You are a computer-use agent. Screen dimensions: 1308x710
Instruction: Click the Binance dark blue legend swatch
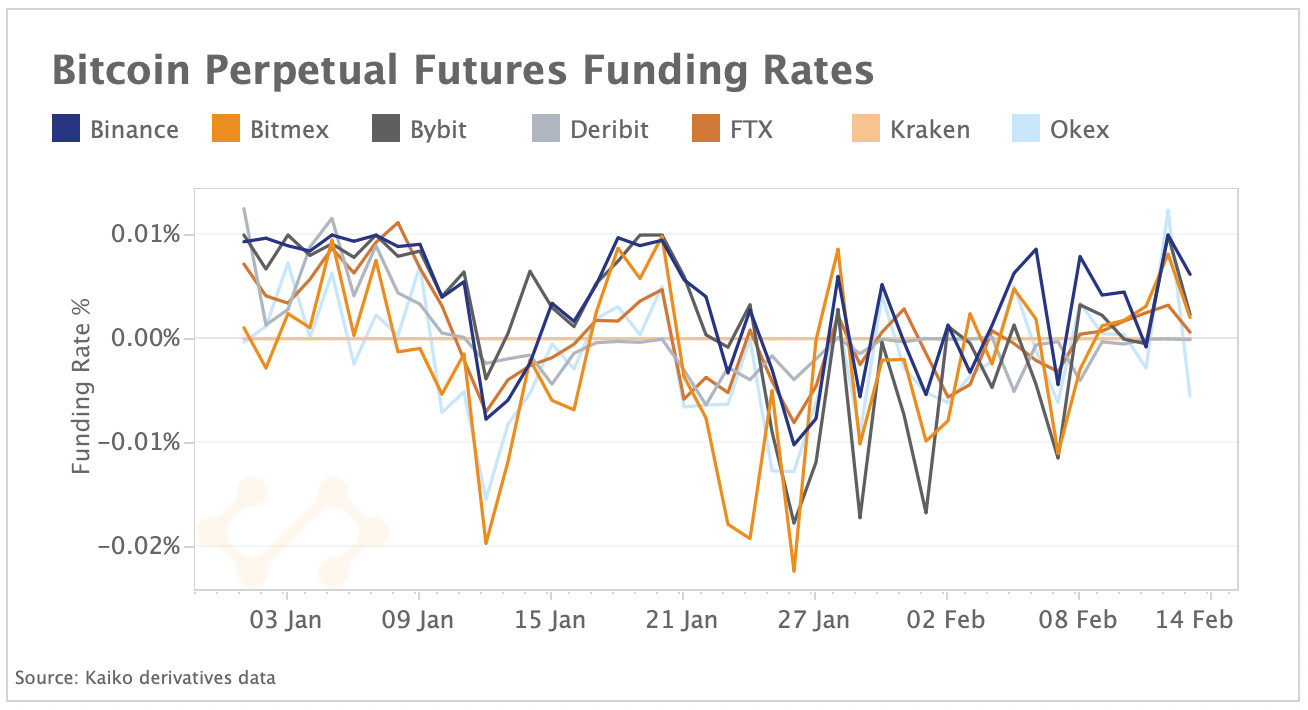(x=65, y=129)
